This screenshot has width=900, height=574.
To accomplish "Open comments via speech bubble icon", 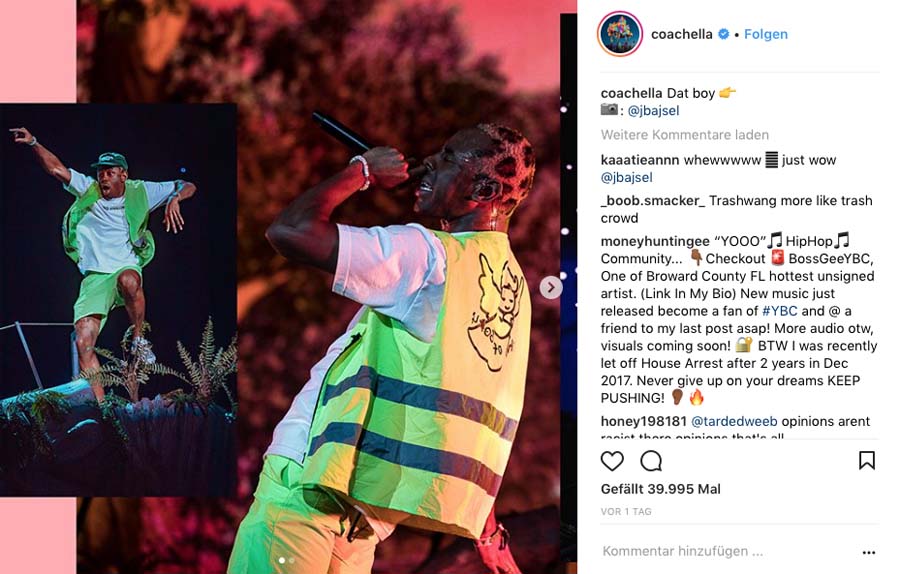I will tap(651, 461).
